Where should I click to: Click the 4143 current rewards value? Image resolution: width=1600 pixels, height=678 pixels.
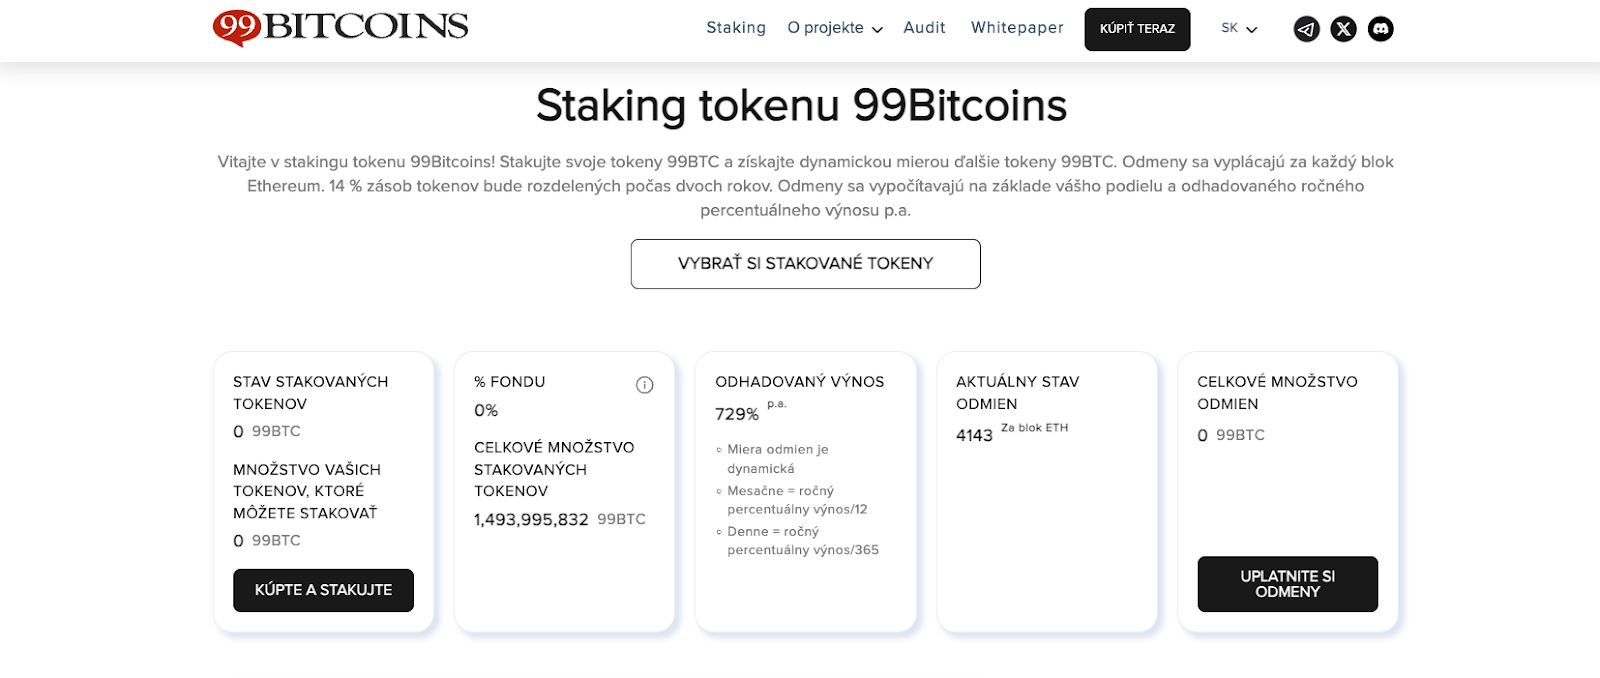tap(974, 436)
